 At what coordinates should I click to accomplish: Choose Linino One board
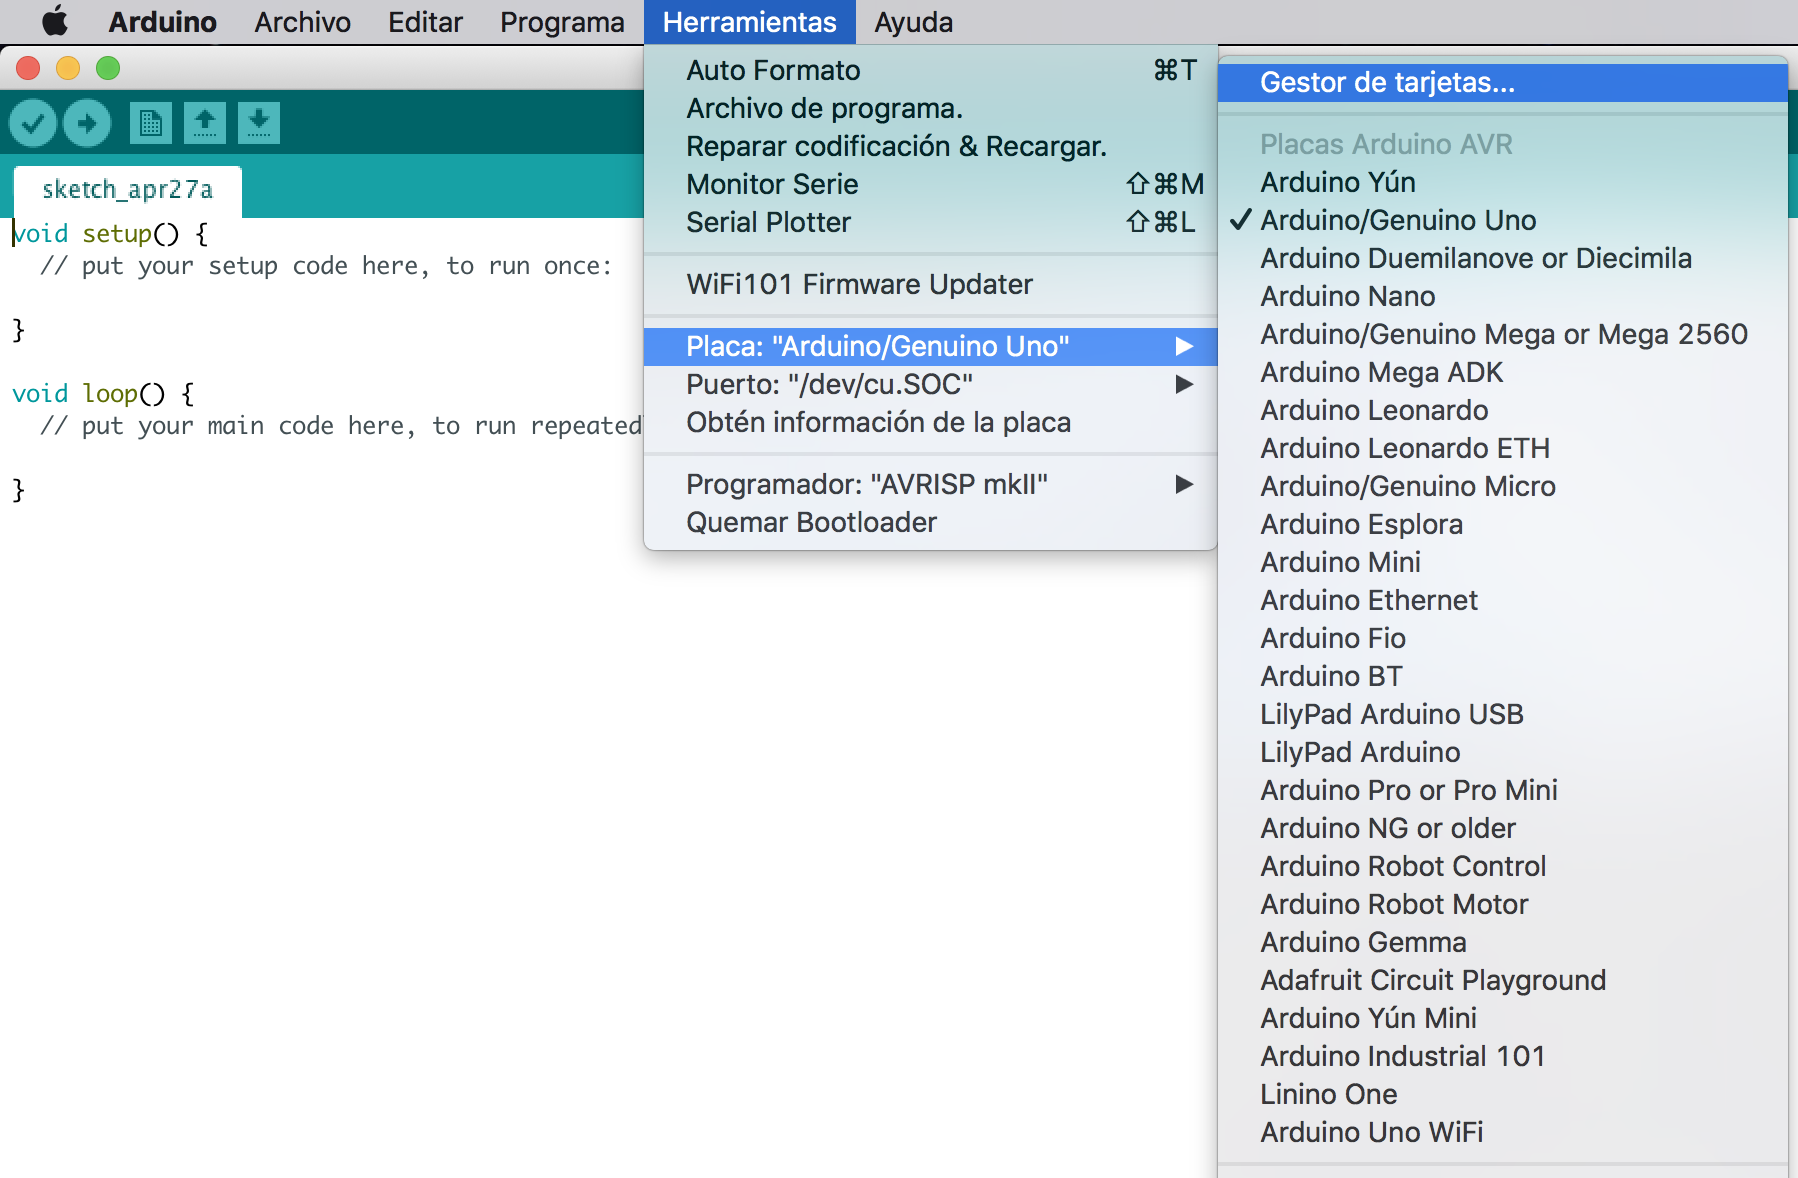1503,1094
